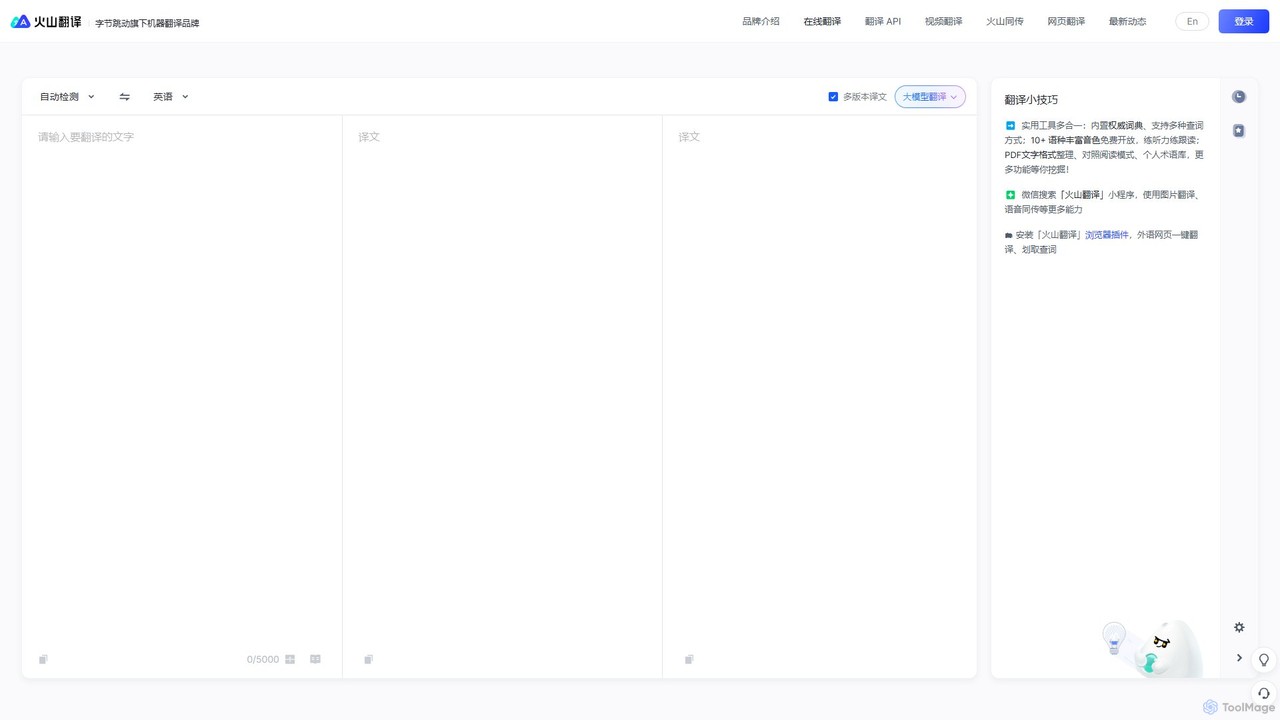Open 火山同传 in top navigation

[x=1004, y=21]
